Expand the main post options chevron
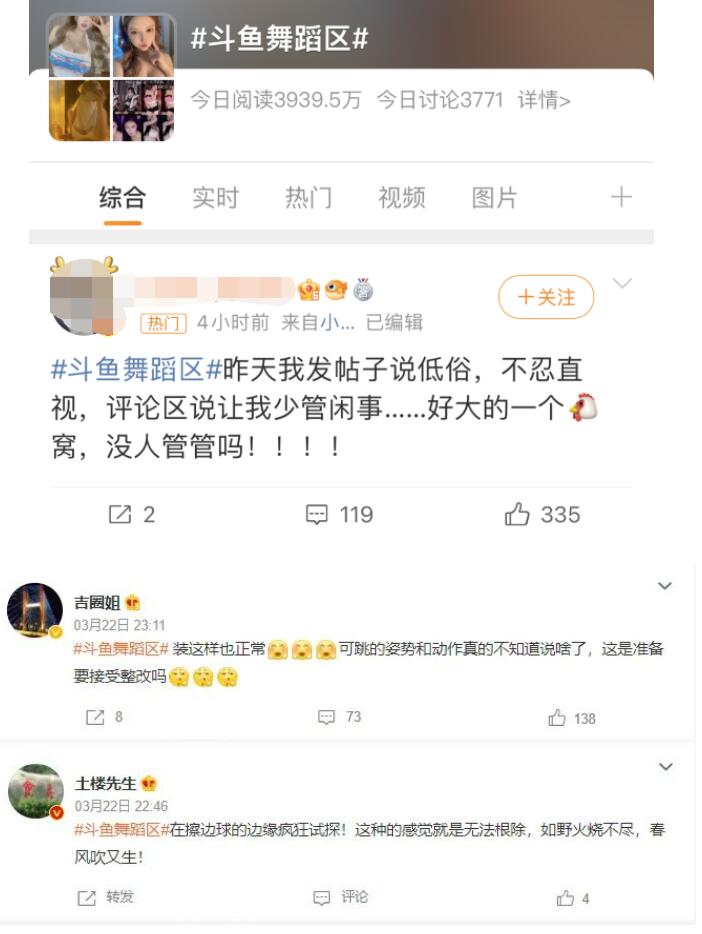The image size is (702, 934). (x=622, y=284)
